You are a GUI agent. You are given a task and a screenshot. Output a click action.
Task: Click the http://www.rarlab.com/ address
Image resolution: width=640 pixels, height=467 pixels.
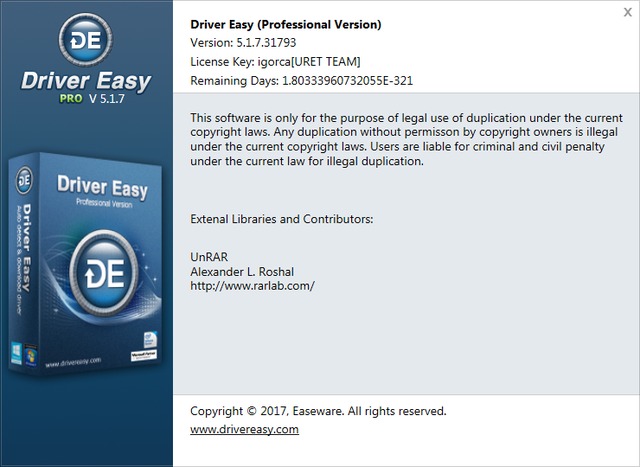pos(252,286)
